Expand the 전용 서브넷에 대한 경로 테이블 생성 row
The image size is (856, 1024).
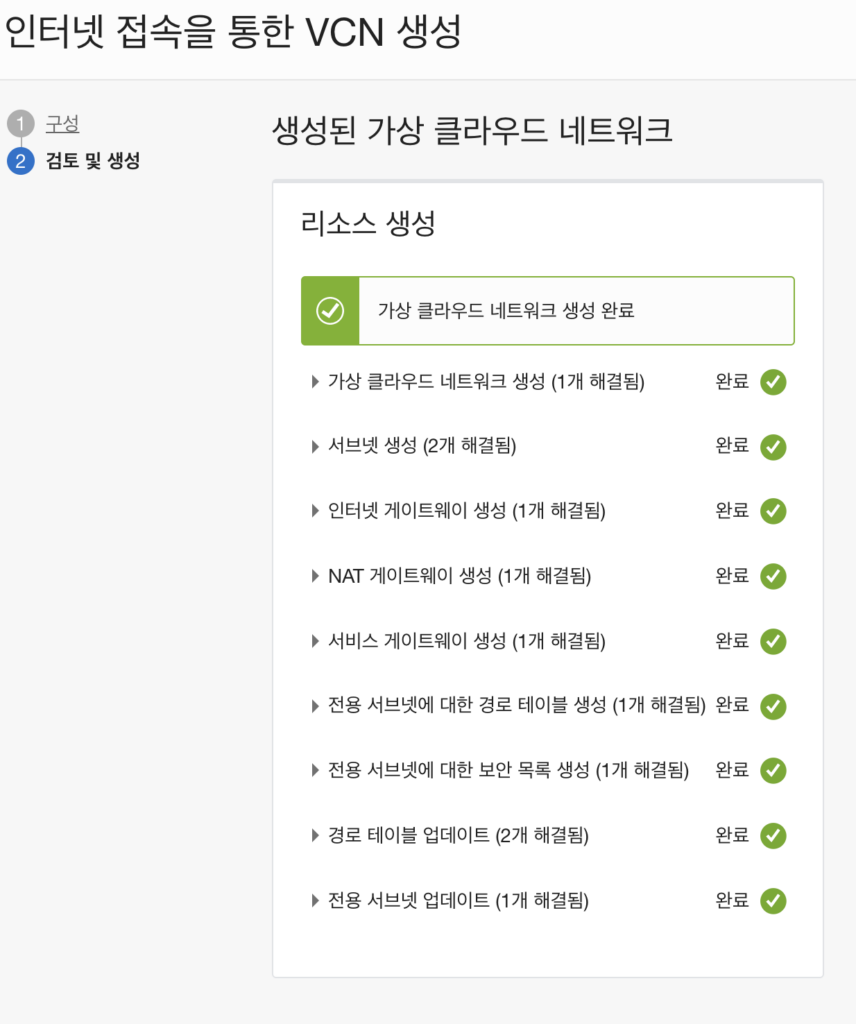click(x=315, y=706)
